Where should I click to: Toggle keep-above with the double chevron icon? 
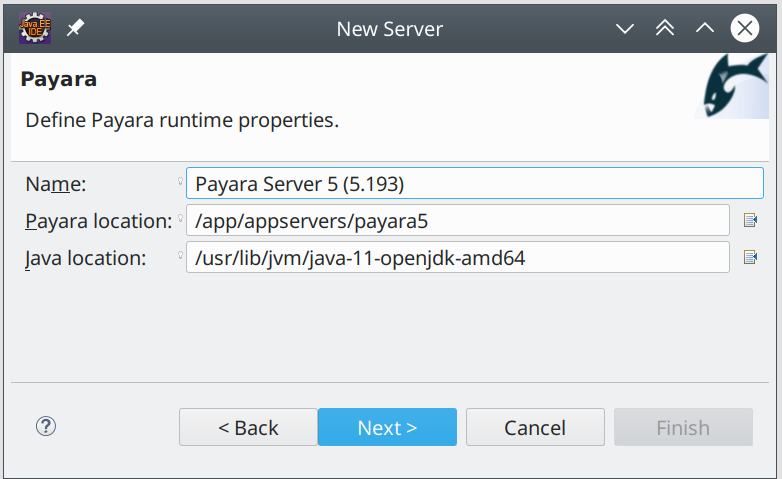tap(665, 28)
